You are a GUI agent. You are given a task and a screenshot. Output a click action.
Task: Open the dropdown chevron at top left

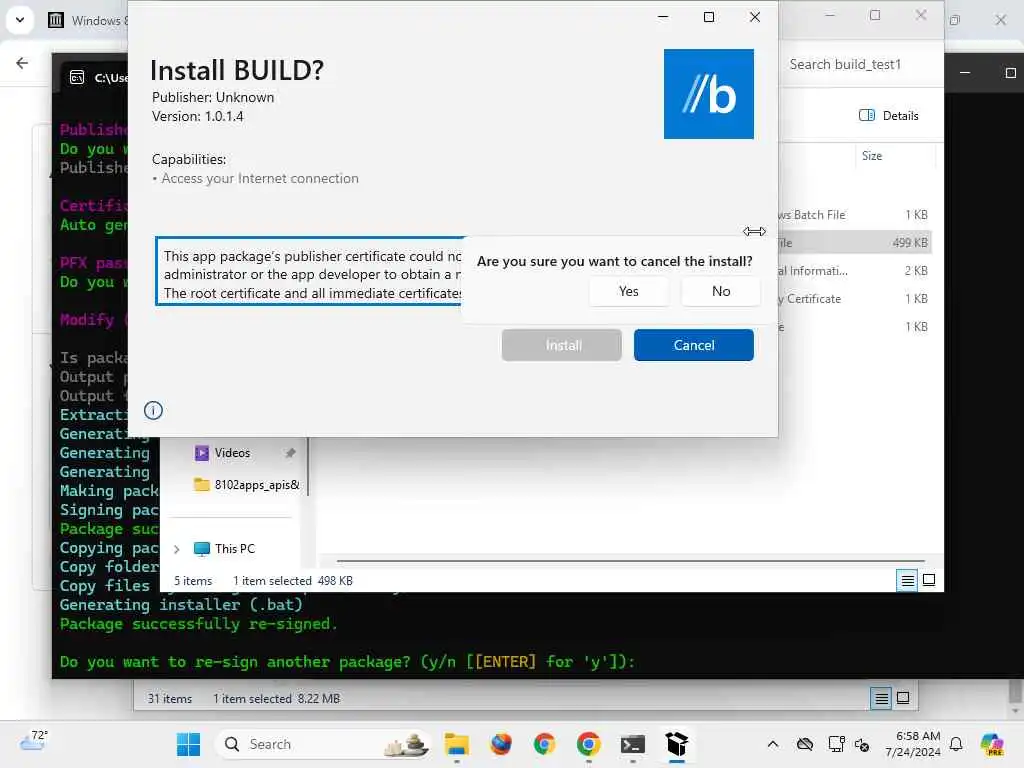20,20
